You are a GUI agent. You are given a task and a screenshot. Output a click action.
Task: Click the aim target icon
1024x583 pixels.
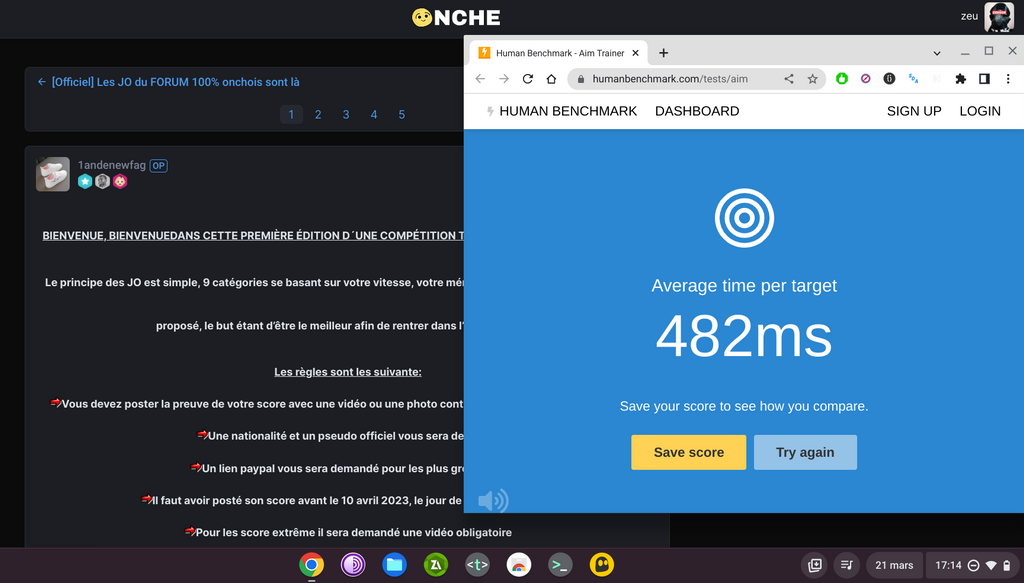[744, 218]
